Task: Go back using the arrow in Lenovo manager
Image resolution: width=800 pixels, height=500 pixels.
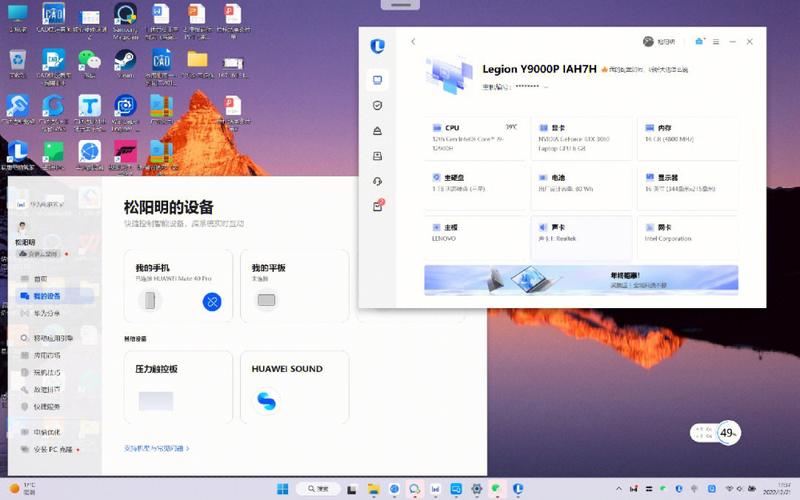Action: click(413, 42)
